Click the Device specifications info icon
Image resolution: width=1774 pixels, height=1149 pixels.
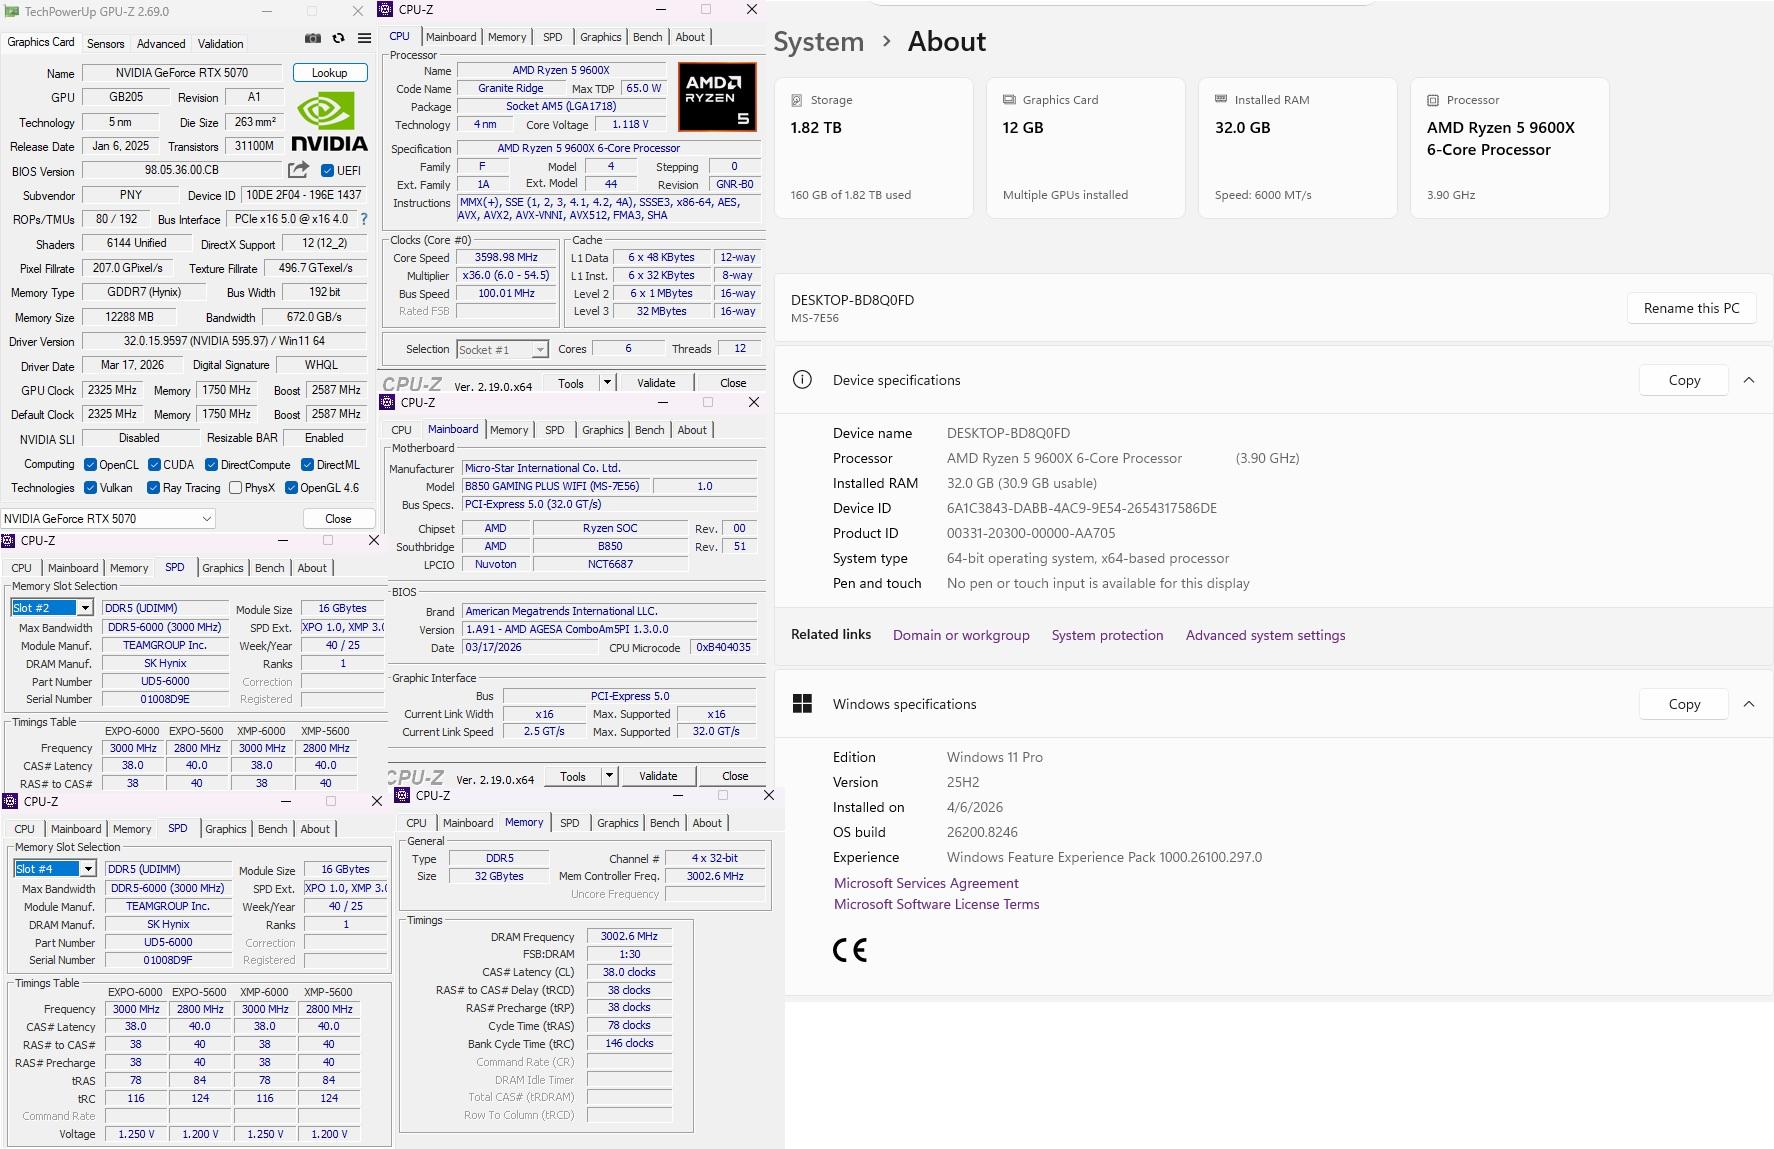pyautogui.click(x=802, y=380)
